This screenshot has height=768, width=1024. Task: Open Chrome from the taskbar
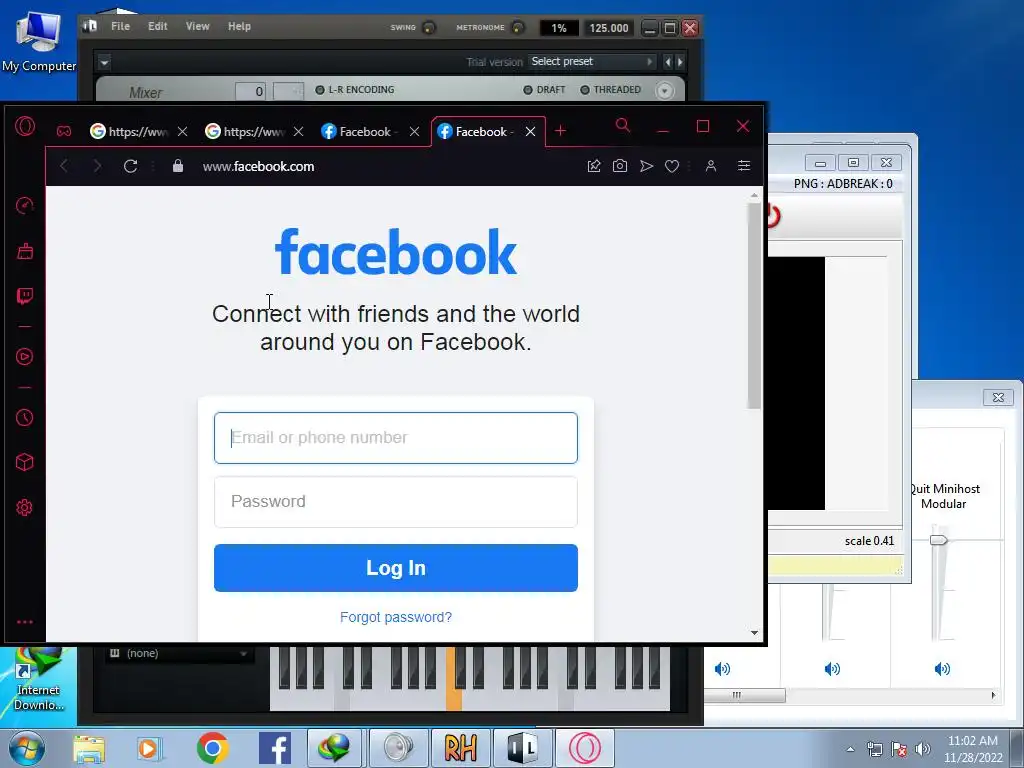[x=212, y=748]
